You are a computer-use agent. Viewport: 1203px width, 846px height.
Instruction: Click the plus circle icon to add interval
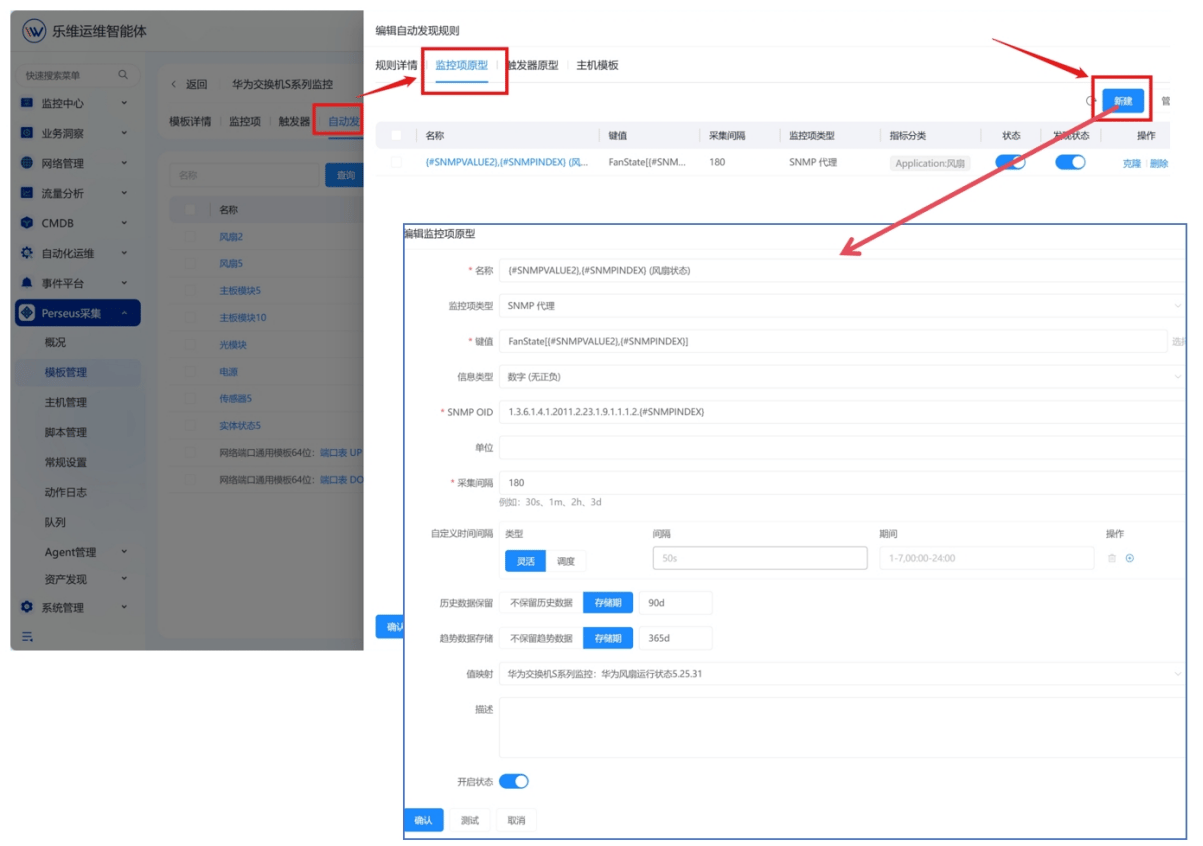coord(1130,558)
